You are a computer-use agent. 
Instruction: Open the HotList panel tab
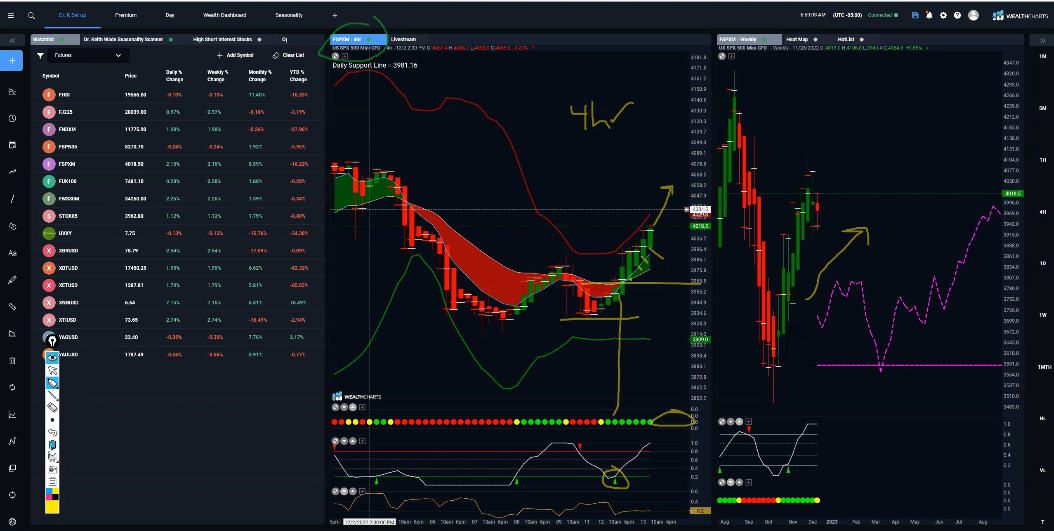point(846,40)
